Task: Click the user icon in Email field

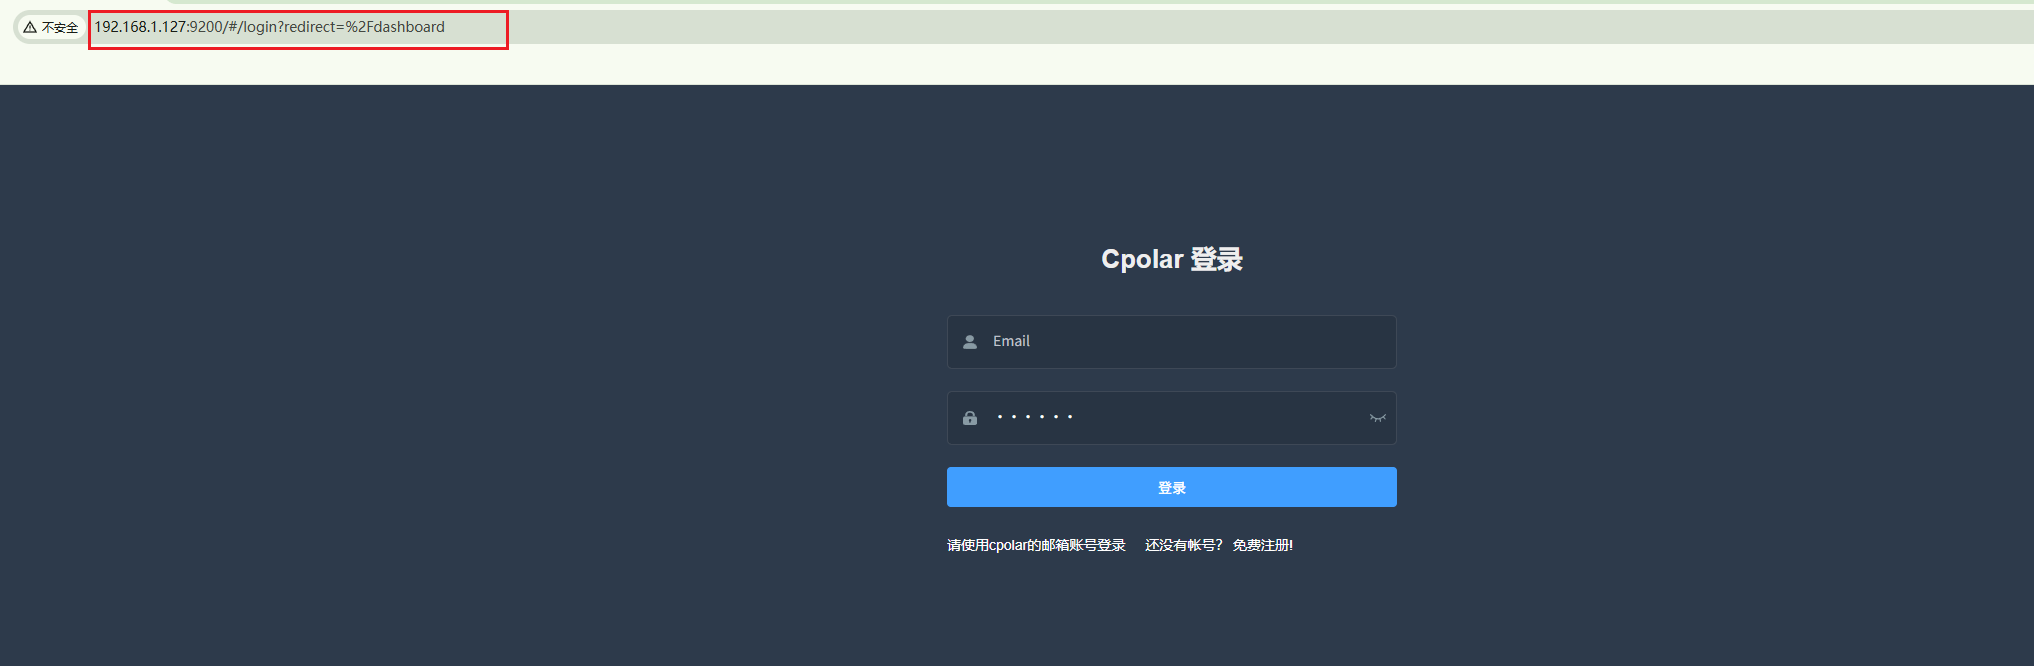Action: 969,342
